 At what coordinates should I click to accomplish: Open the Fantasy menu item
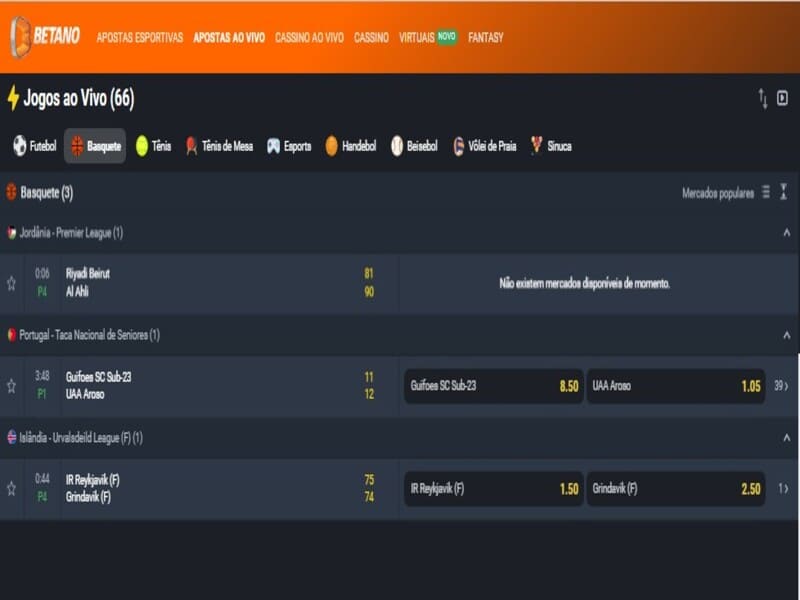point(485,37)
